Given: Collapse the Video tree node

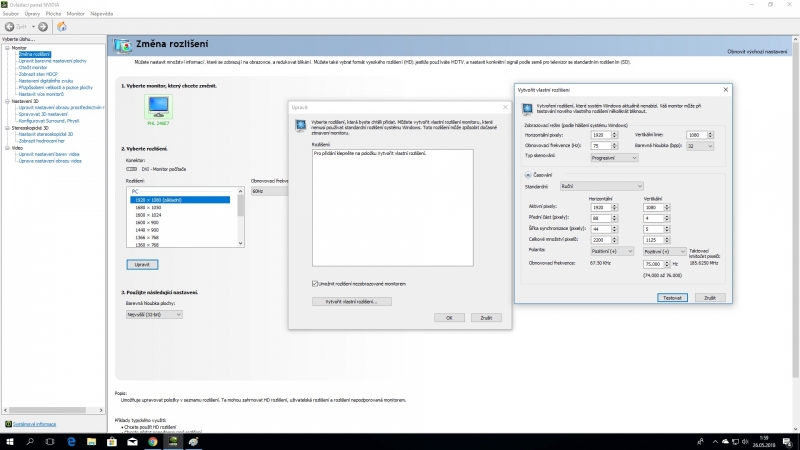Looking at the screenshot, I should [8, 148].
